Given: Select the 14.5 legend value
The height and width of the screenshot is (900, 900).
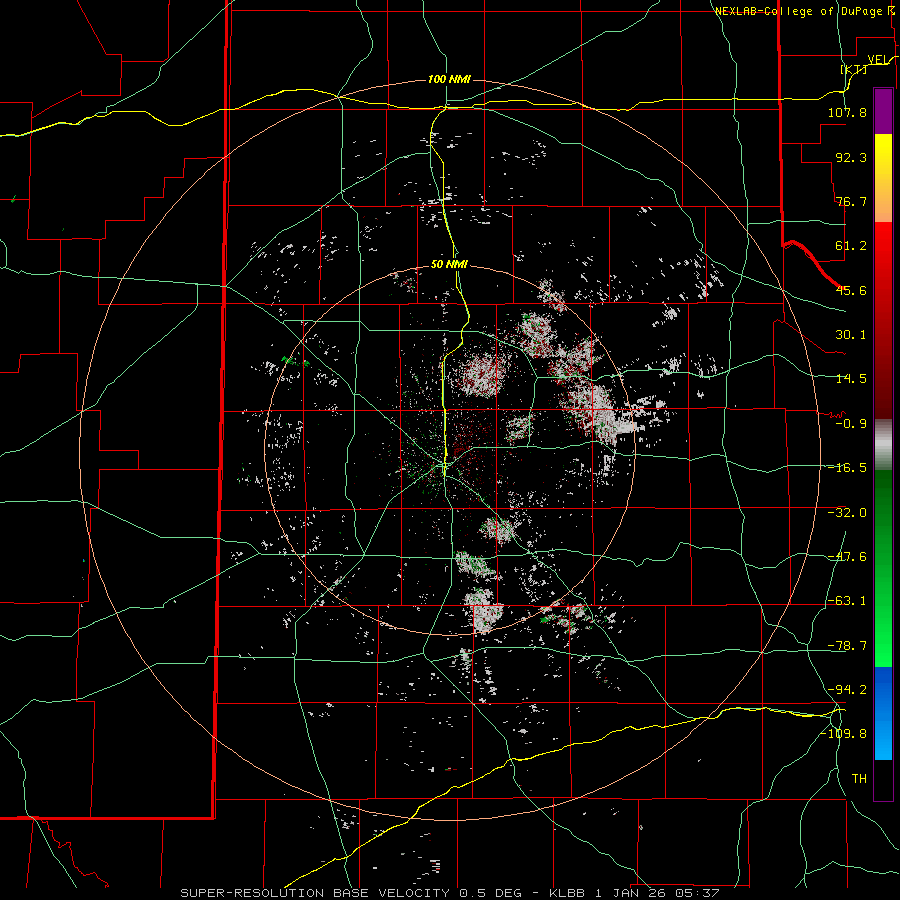Looking at the screenshot, I should pyautogui.click(x=851, y=379).
